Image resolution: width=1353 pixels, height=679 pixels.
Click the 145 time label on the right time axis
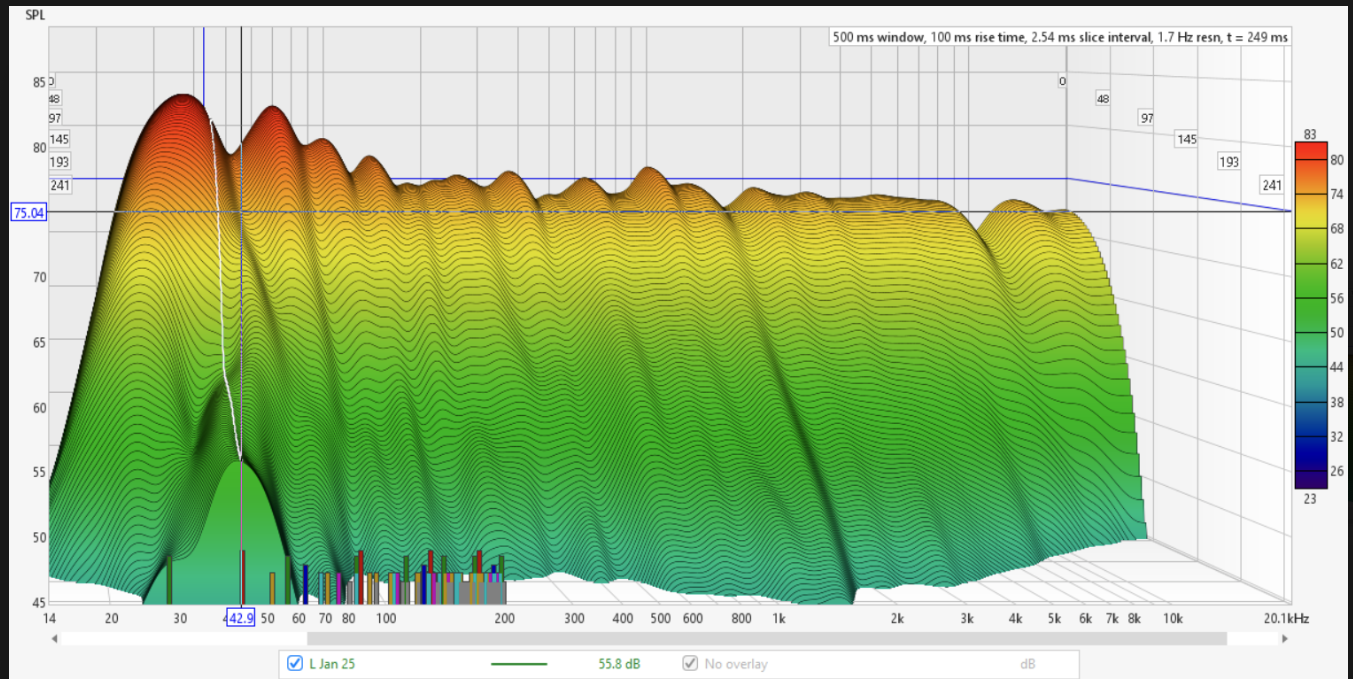1186,139
